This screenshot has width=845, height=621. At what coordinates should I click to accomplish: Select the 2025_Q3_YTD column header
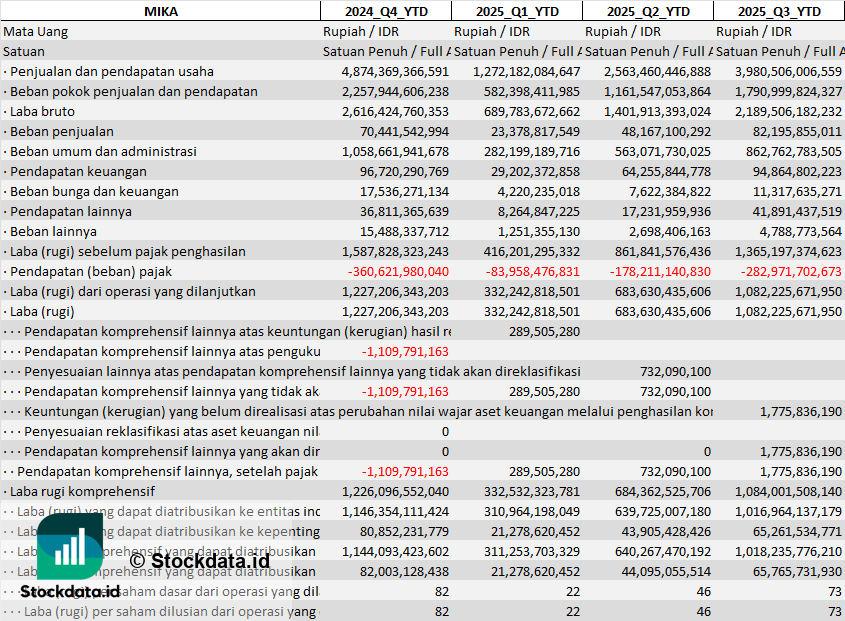(x=779, y=11)
